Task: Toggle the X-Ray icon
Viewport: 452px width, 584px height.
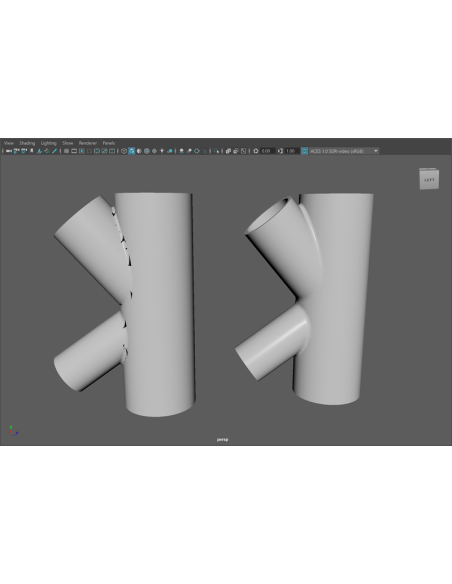Action: [228, 151]
